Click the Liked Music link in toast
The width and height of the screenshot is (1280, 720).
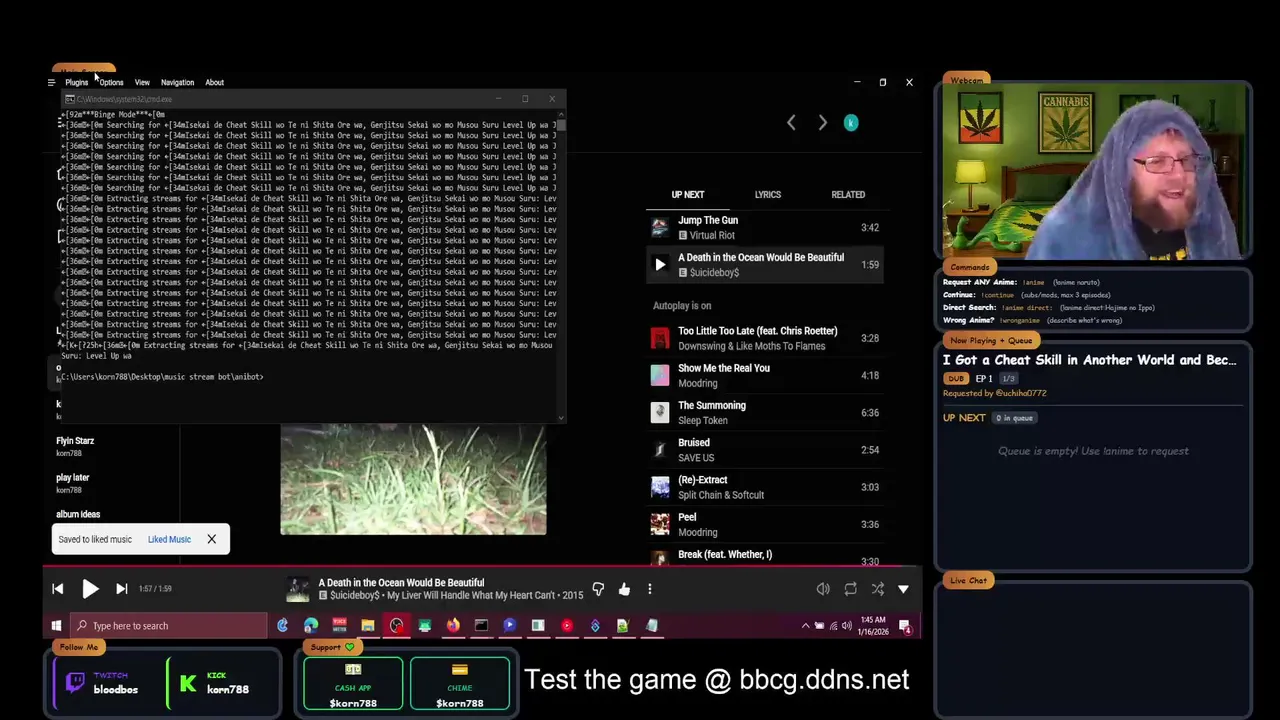coord(169,540)
